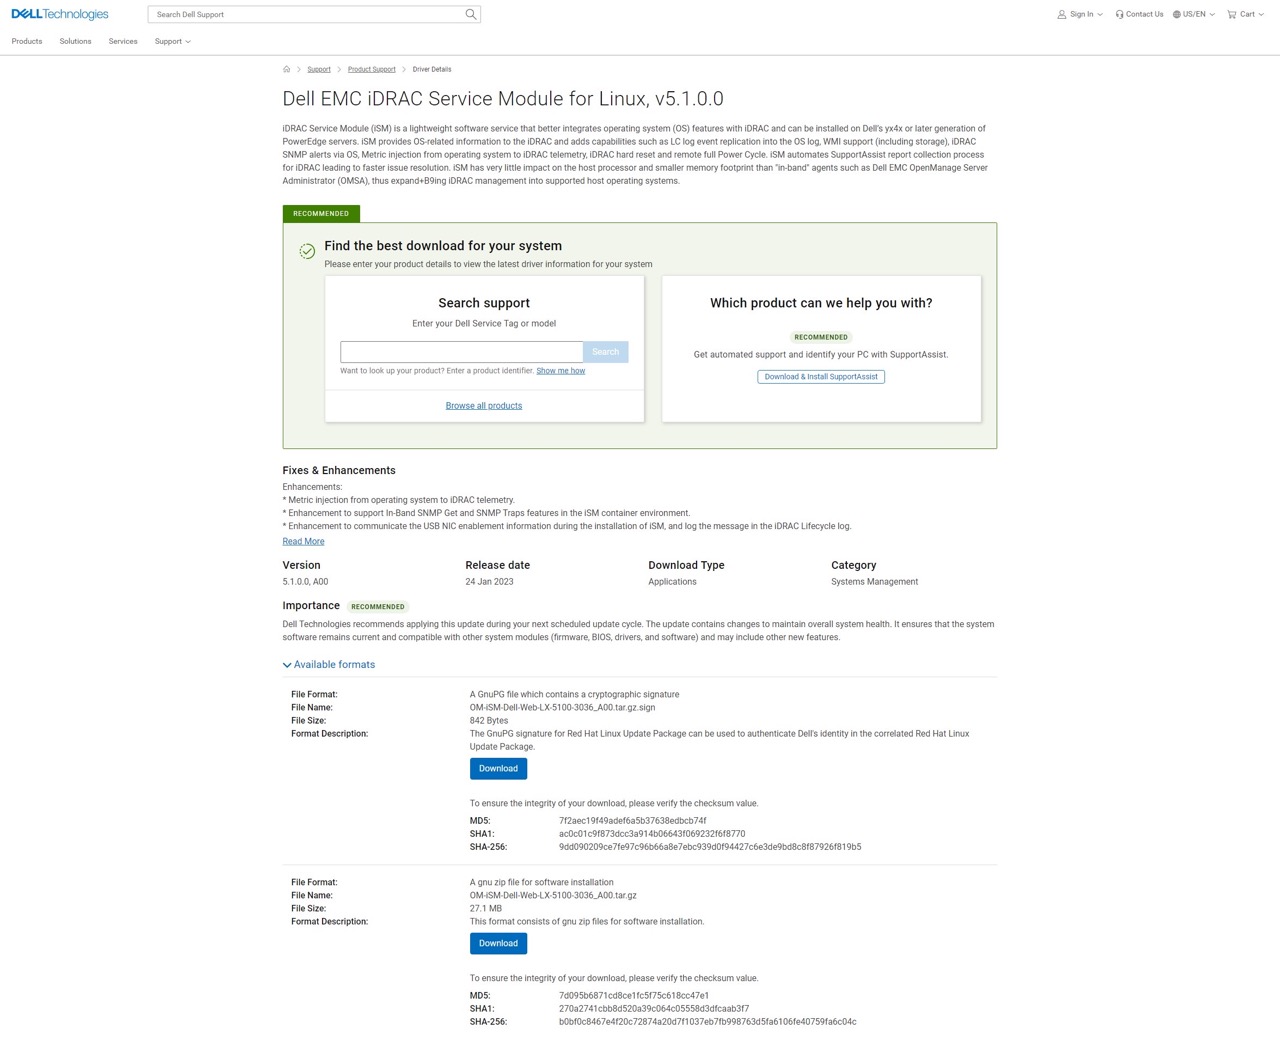
Task: Click the Dell Technologies logo
Action: (x=60, y=14)
